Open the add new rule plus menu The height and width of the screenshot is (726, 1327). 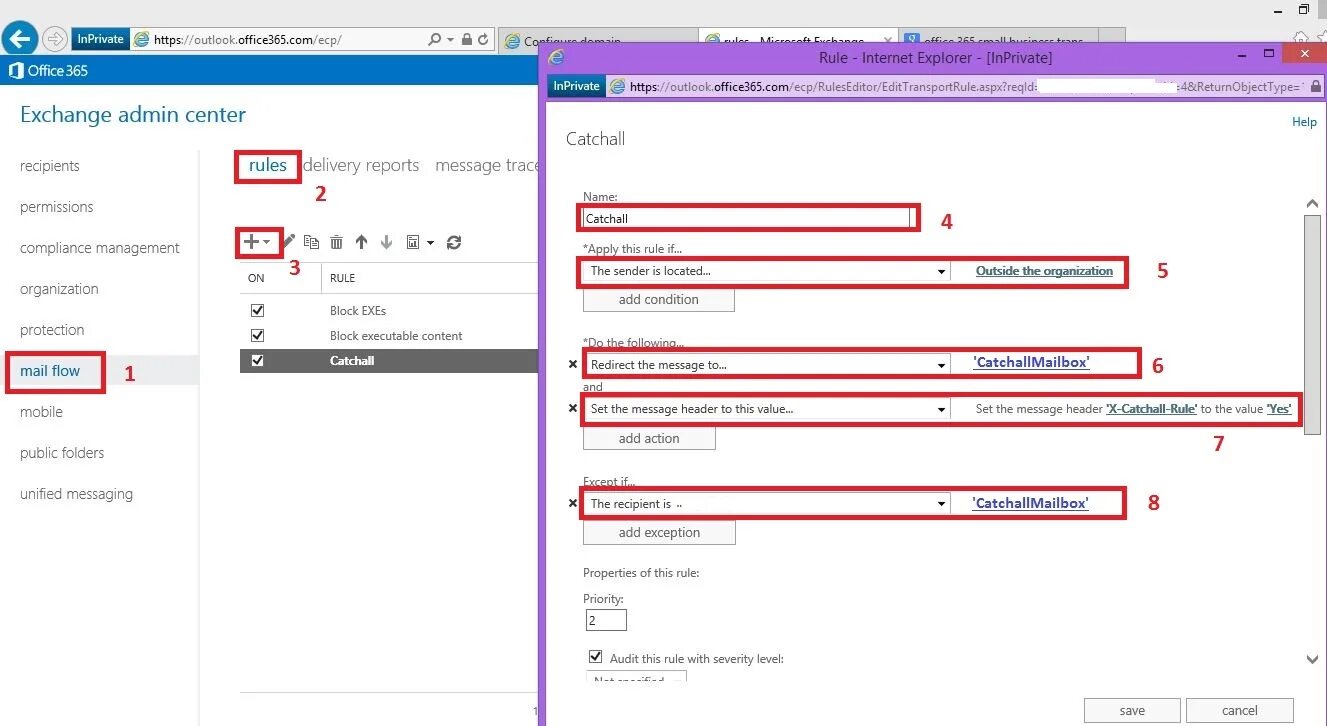257,242
